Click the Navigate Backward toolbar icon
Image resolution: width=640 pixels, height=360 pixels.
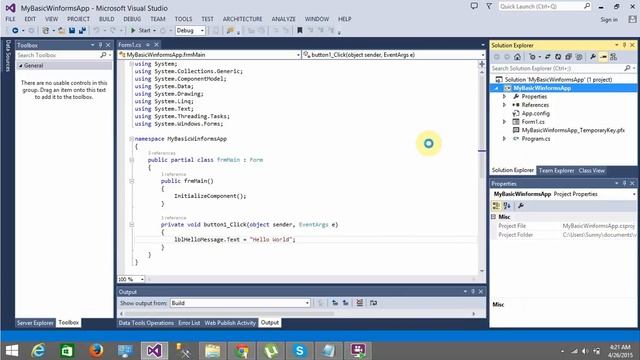click(x=15, y=31)
